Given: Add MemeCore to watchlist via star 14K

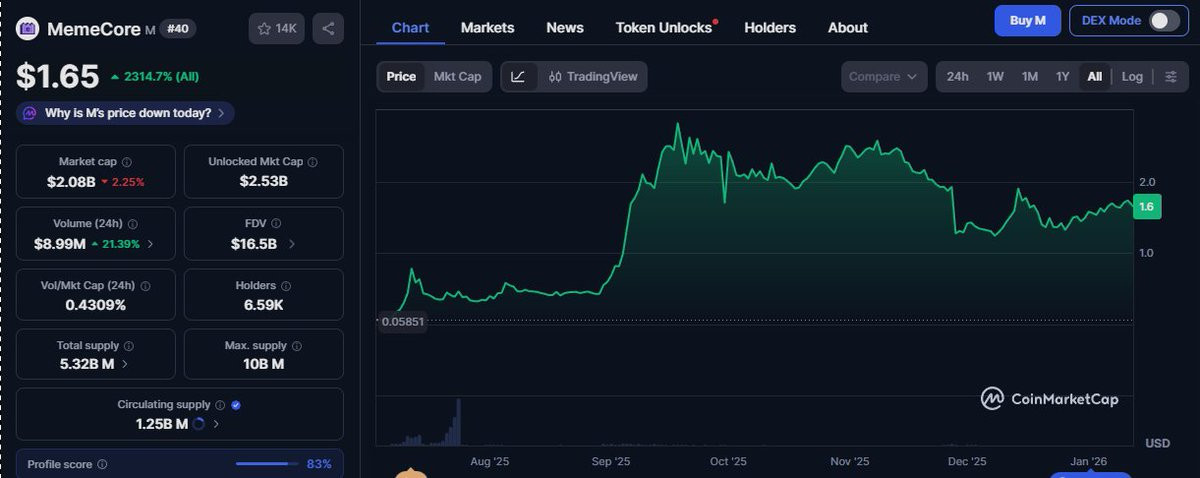Looking at the screenshot, I should click(x=277, y=29).
